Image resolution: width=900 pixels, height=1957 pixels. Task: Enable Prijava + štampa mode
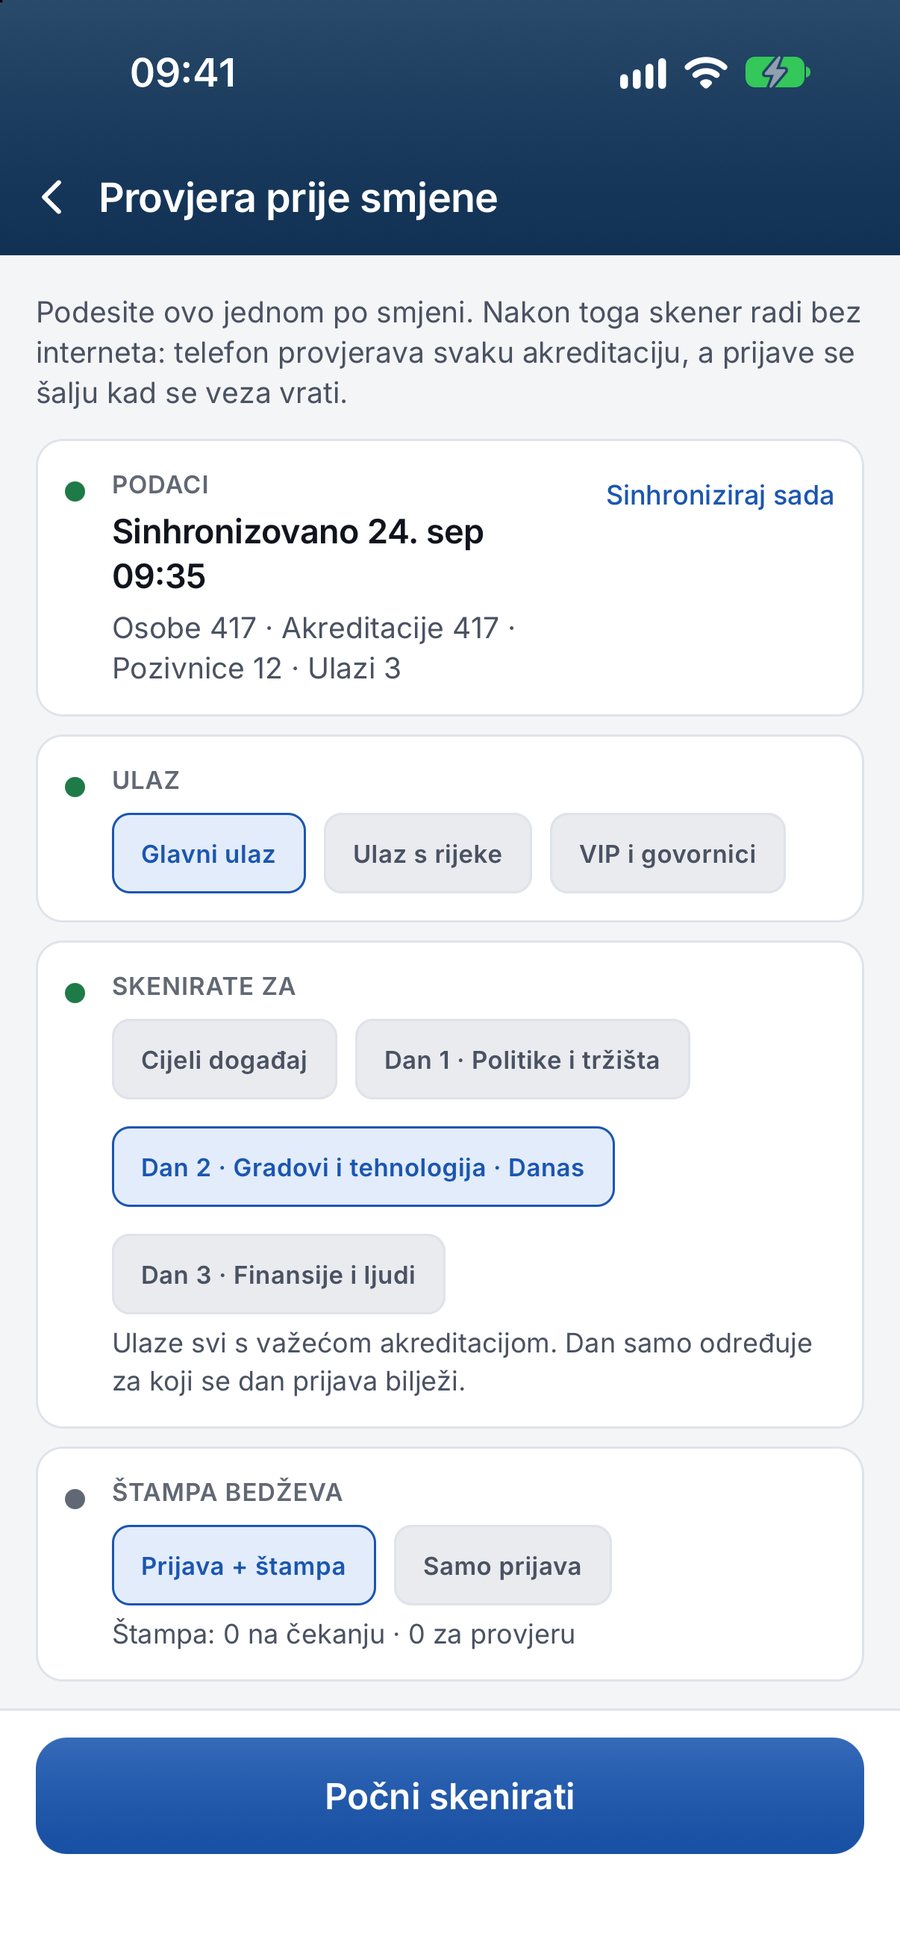point(244,1565)
